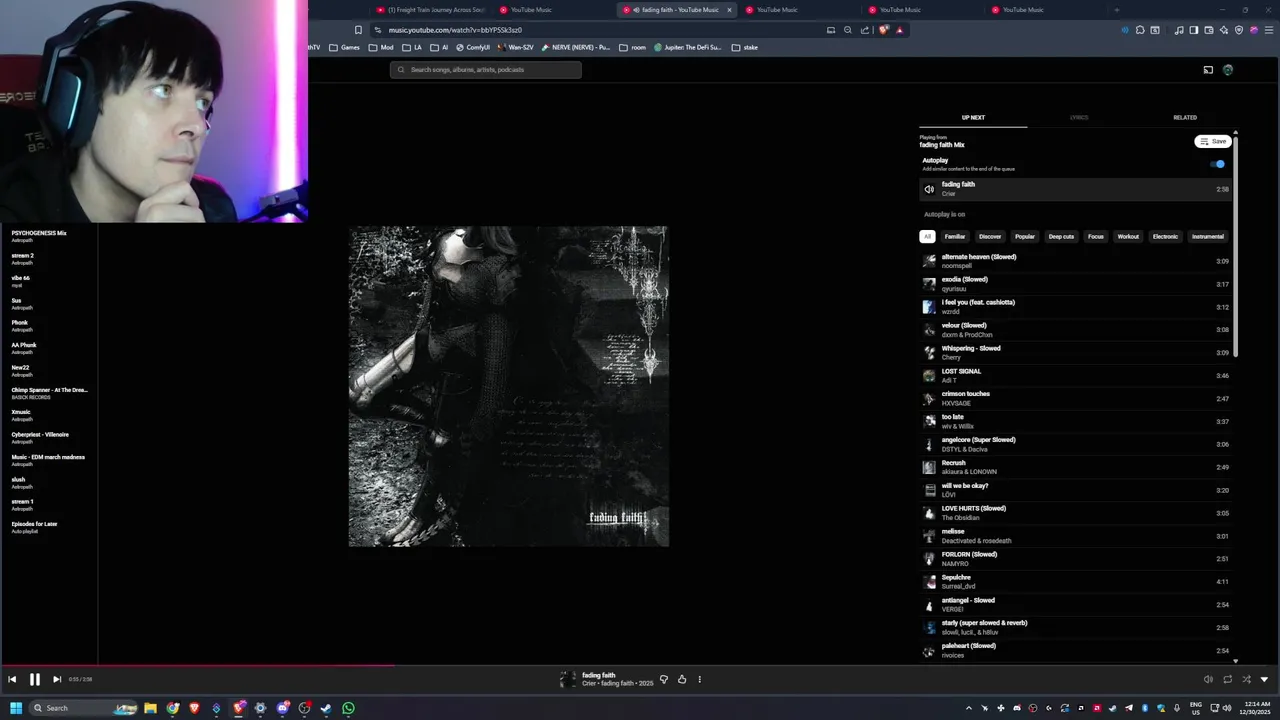The height and width of the screenshot is (720, 1280).
Task: Click the song progress bar
Action: [640, 665]
